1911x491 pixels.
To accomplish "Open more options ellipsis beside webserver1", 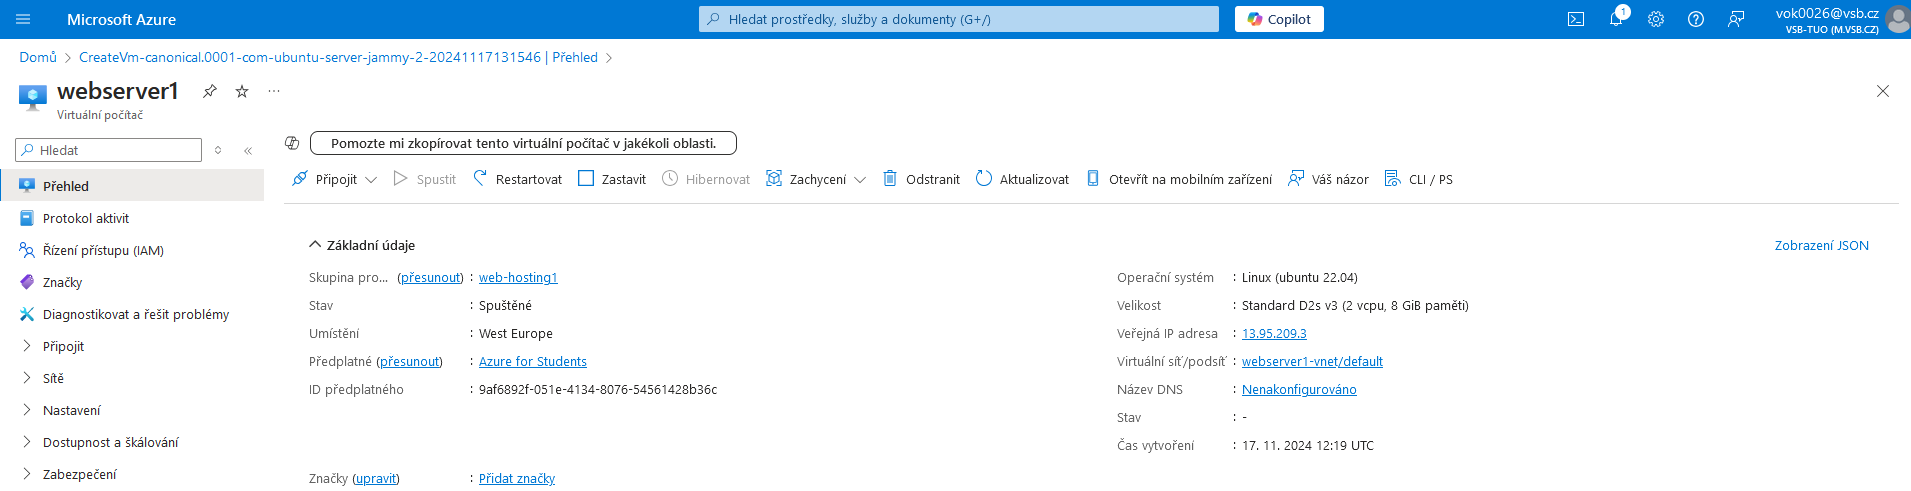I will tap(274, 91).
